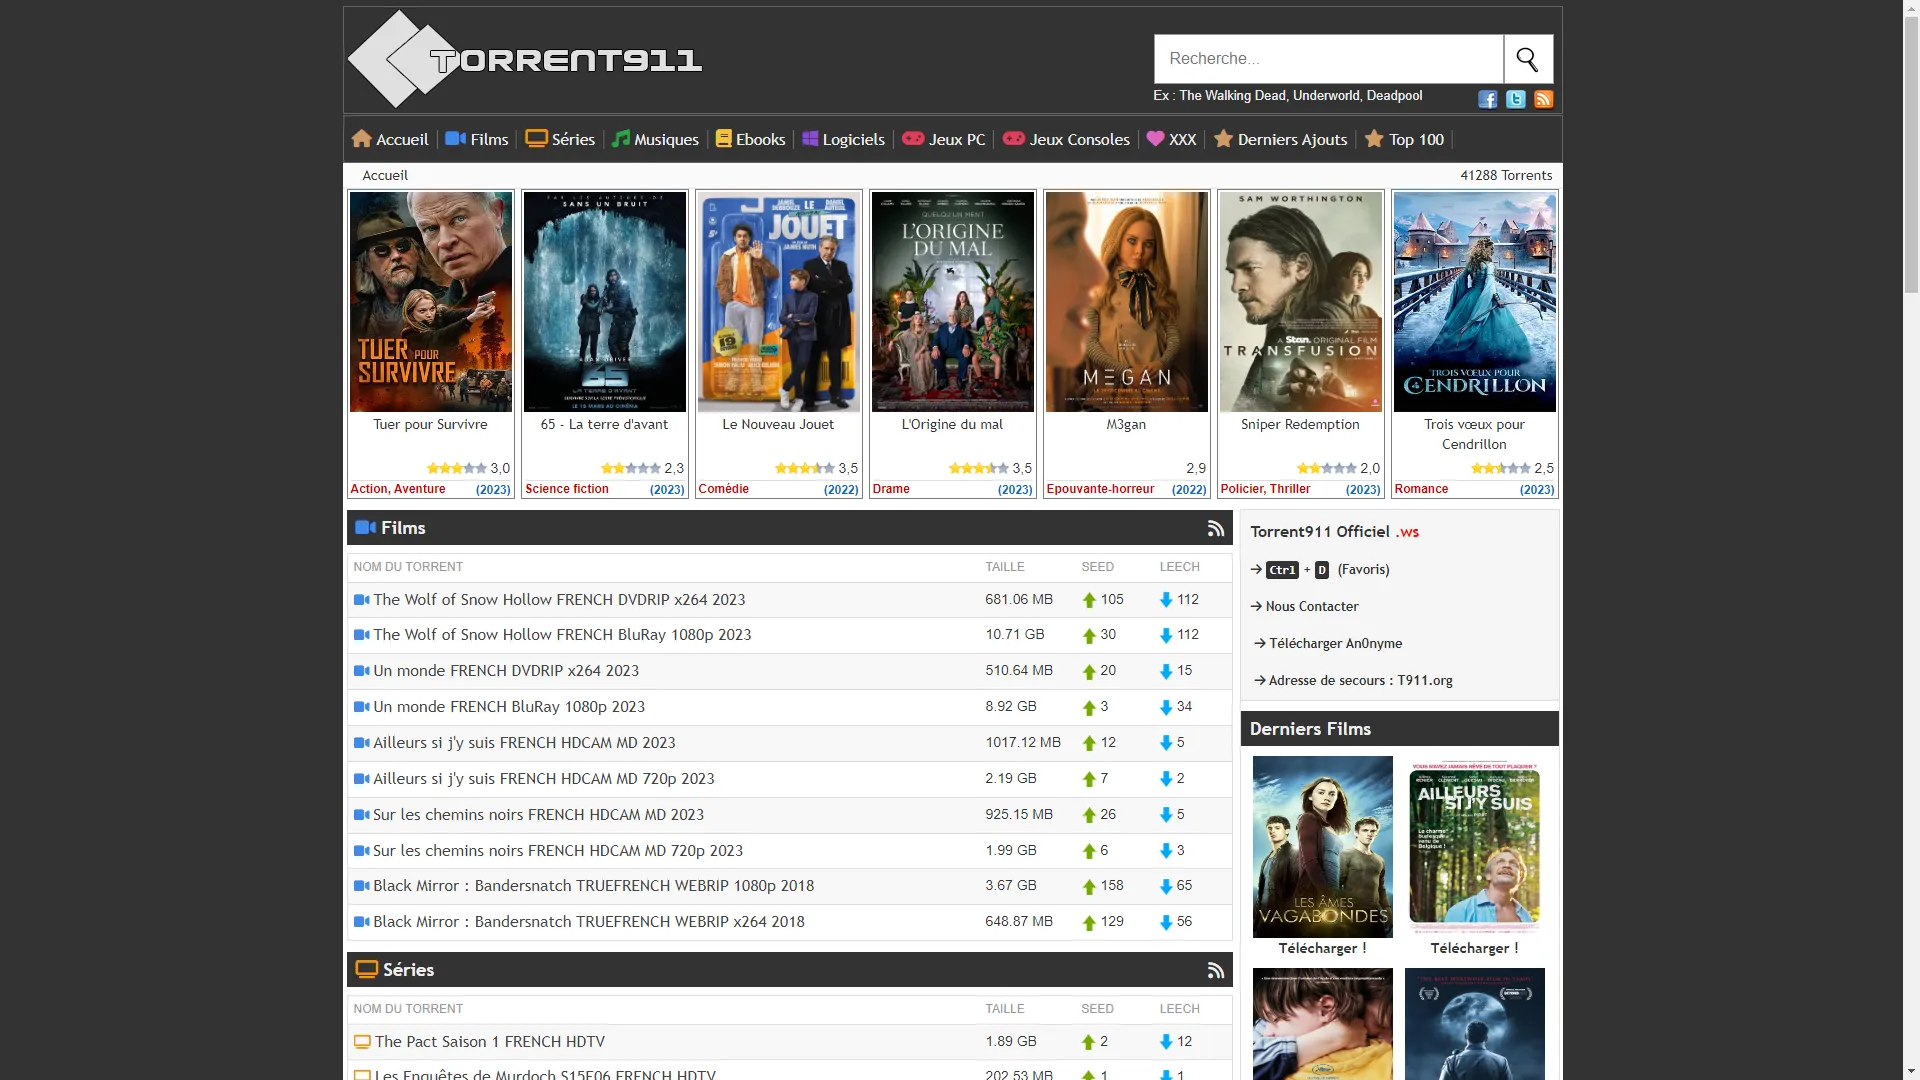
Task: Open the L'Origine du mal poster
Action: [x=953, y=302]
